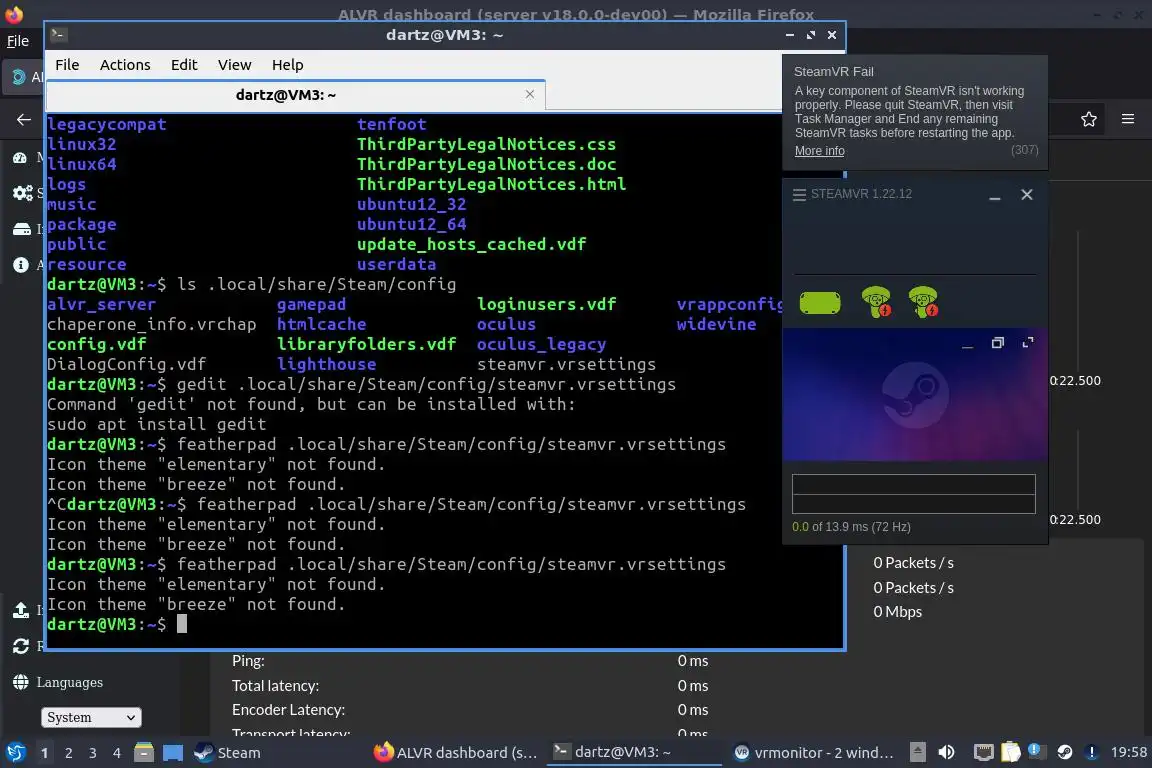The width and height of the screenshot is (1152, 768).
Task: Open the Firefox application hamburger menu
Action: tap(1128, 119)
